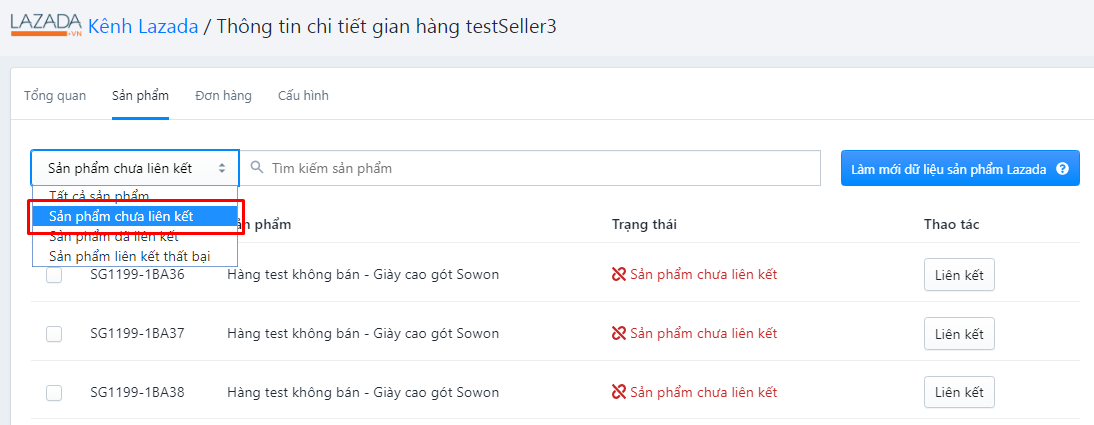Click Liên kết button for SG1199-1BA36
Image resolution: width=1094 pixels, height=425 pixels.
(959, 275)
